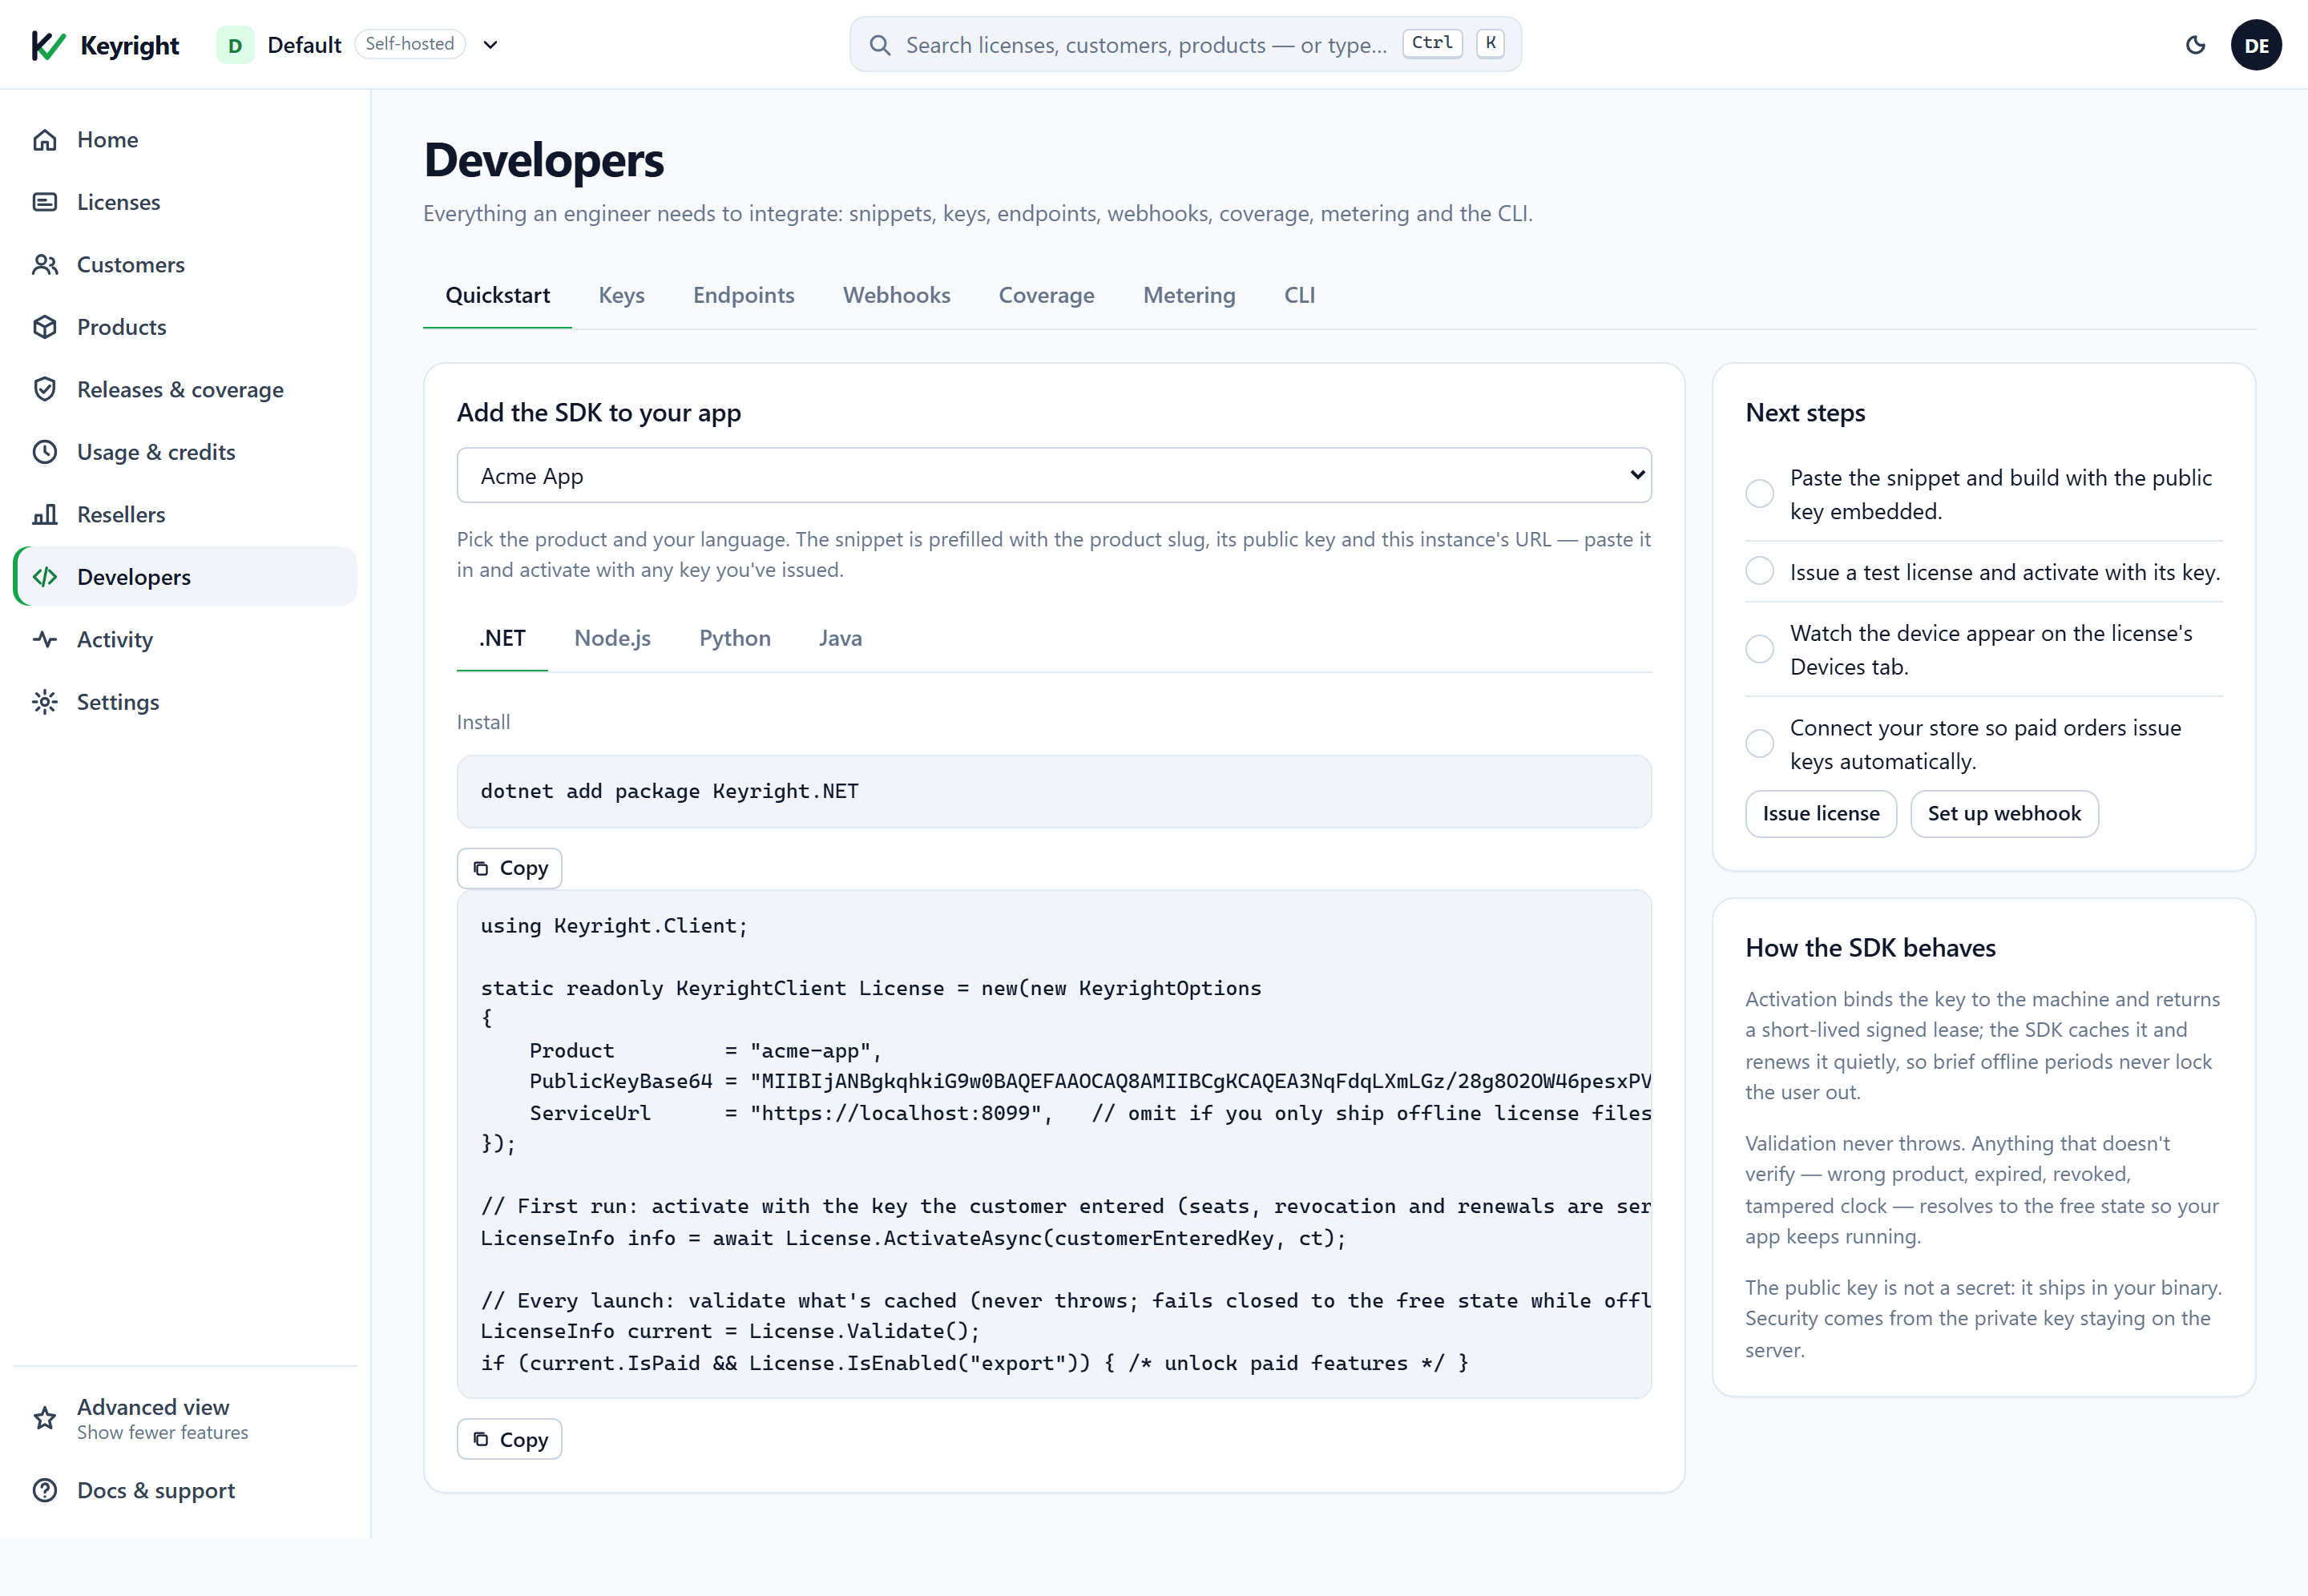Image resolution: width=2308 pixels, height=1596 pixels.
Task: Switch to the CLI tab
Action: pyautogui.click(x=1299, y=295)
